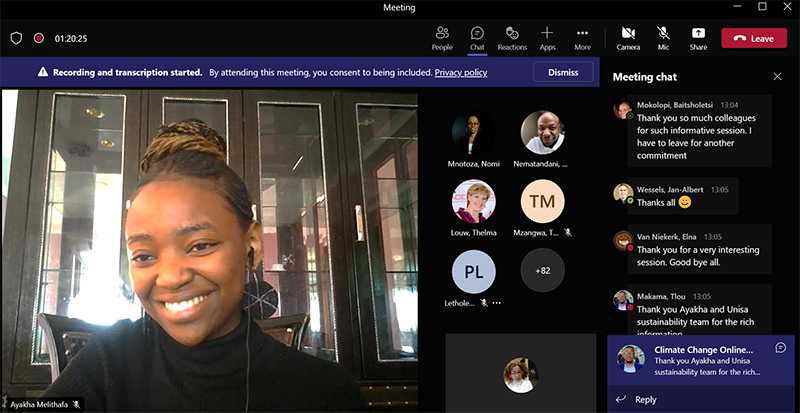
Task: Open the Reactions menu
Action: pos(512,38)
